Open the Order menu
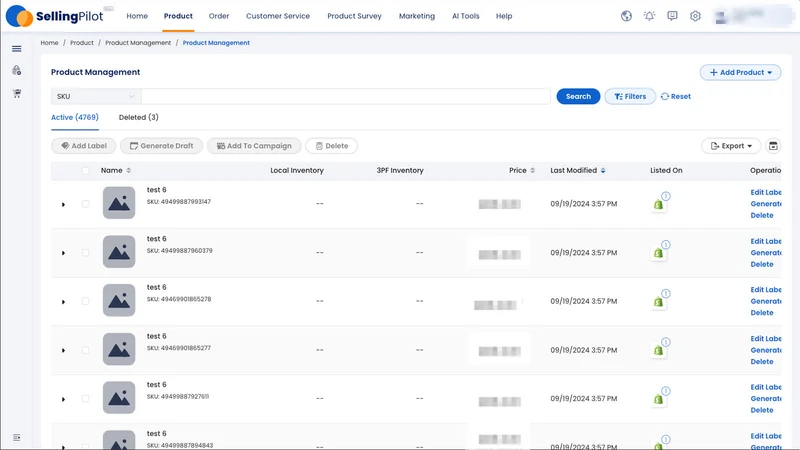 (x=219, y=16)
